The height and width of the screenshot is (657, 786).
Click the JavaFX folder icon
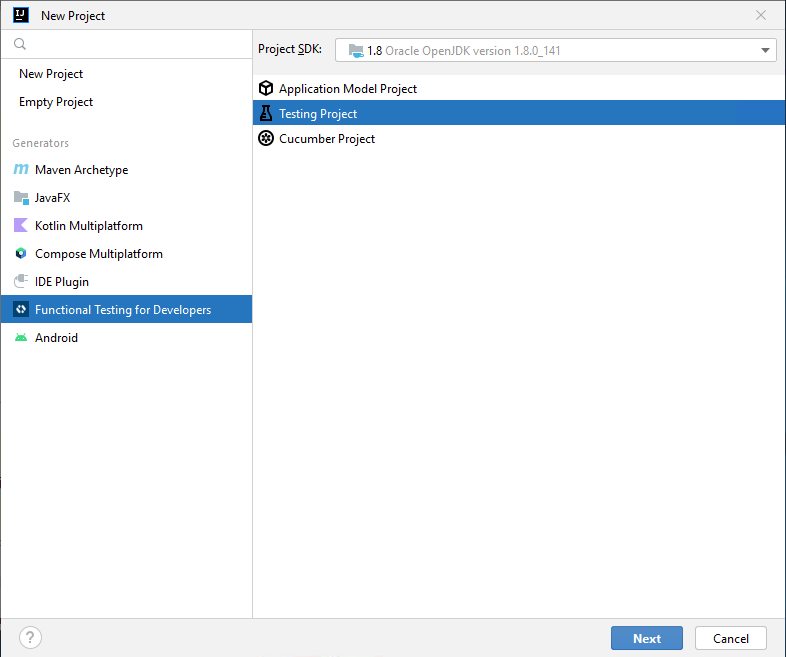pyautogui.click(x=21, y=198)
